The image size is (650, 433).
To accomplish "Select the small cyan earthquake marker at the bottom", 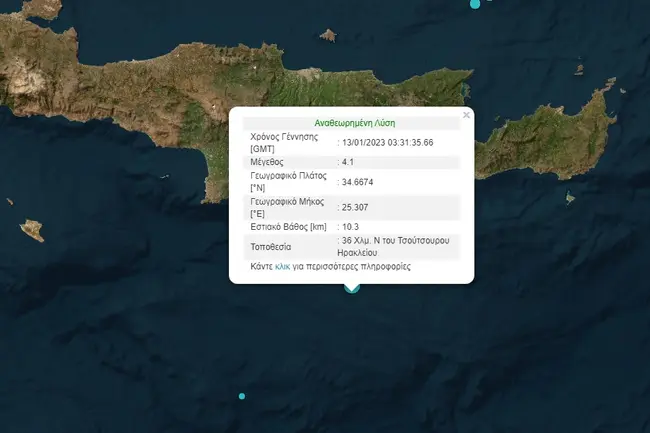I will [x=241, y=397].
